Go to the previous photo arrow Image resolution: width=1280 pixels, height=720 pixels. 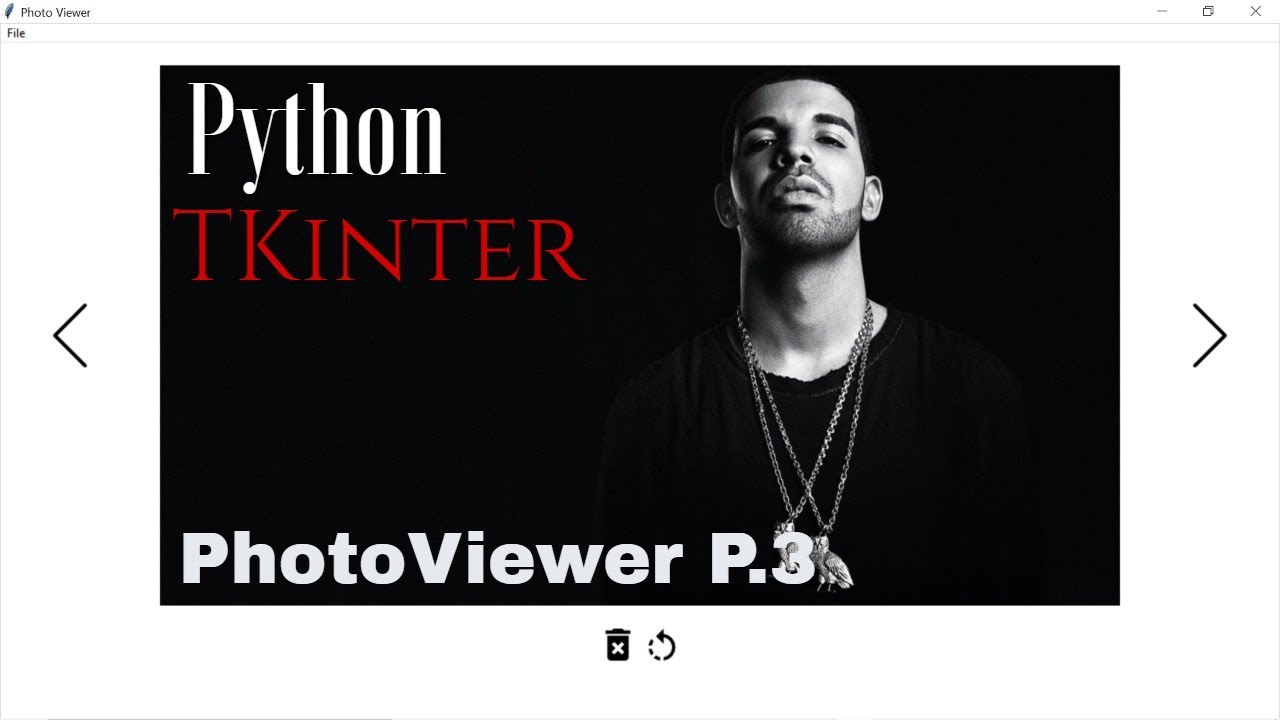coord(70,335)
